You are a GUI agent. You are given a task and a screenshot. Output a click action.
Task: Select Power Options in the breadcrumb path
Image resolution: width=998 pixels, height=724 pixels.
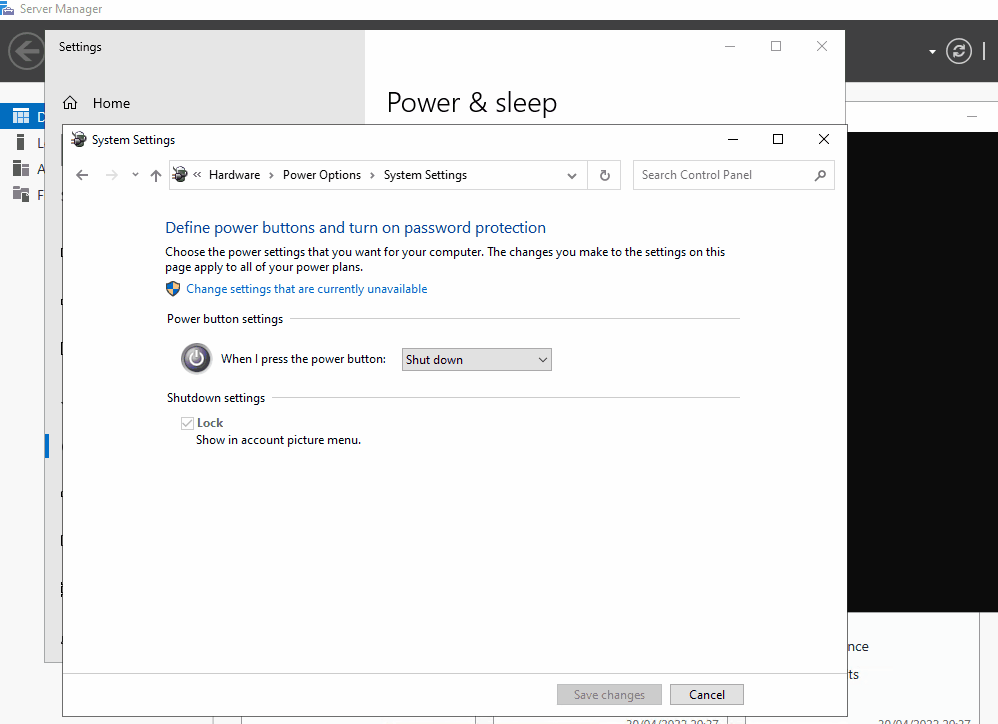(321, 175)
